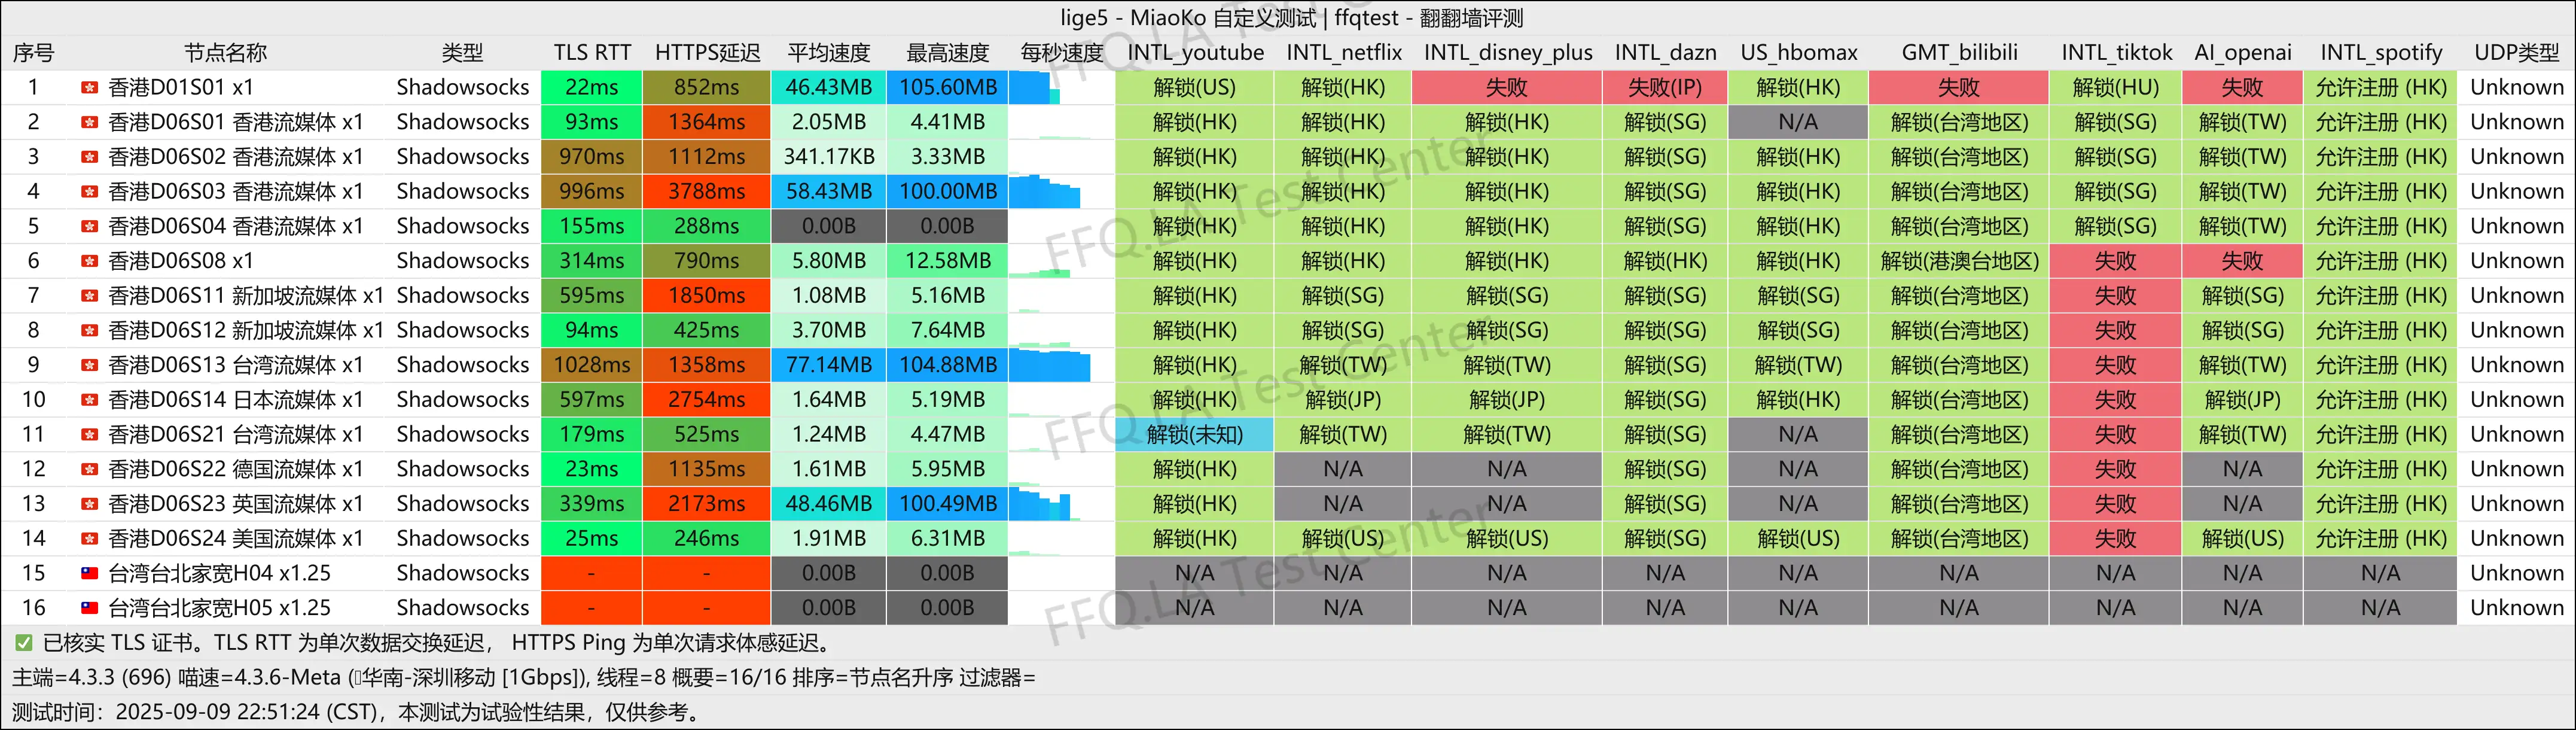Image resolution: width=2576 pixels, height=730 pixels.
Task: Click the green TLS certificate verified checkmark
Action: tap(23, 643)
